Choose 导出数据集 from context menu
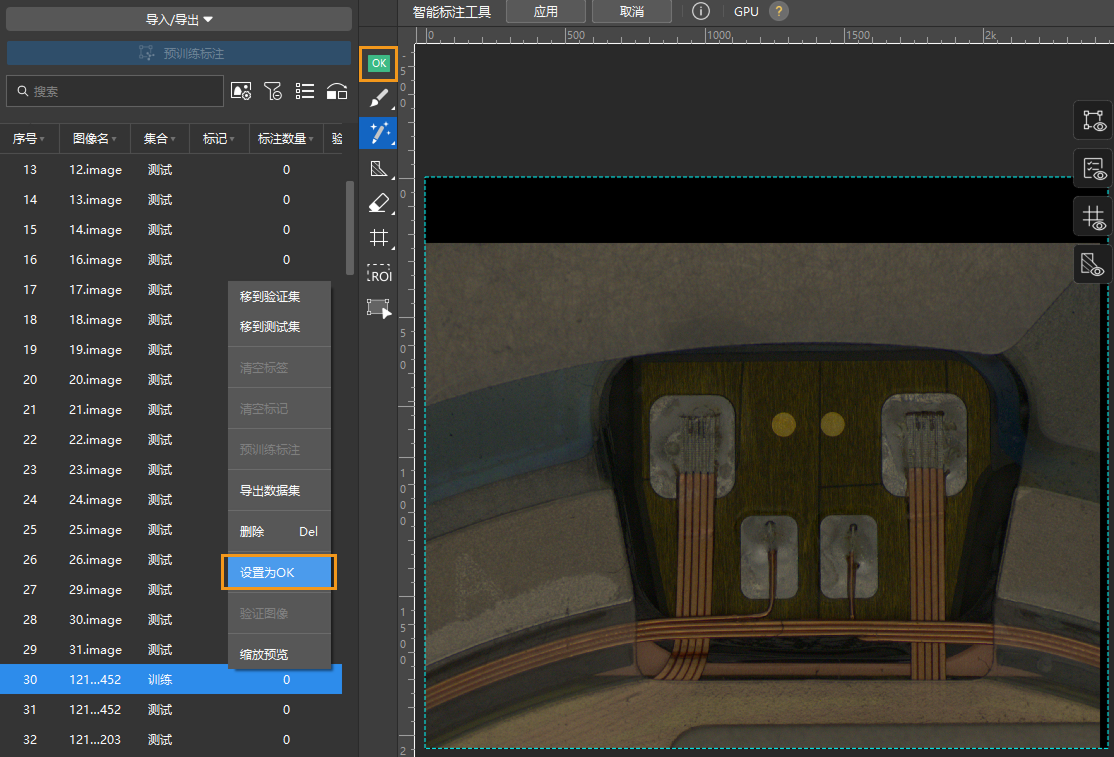This screenshot has height=757, width=1114. [x=279, y=491]
